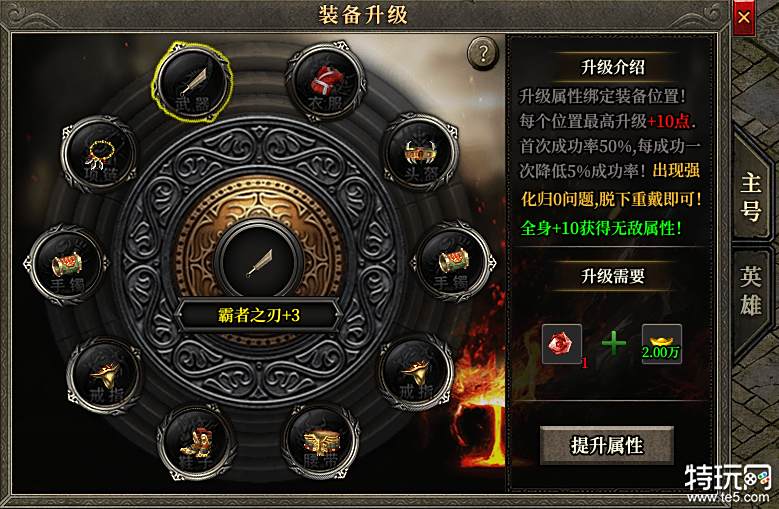Click the 提升属性 upgrade button
The height and width of the screenshot is (509, 779).
point(607,445)
